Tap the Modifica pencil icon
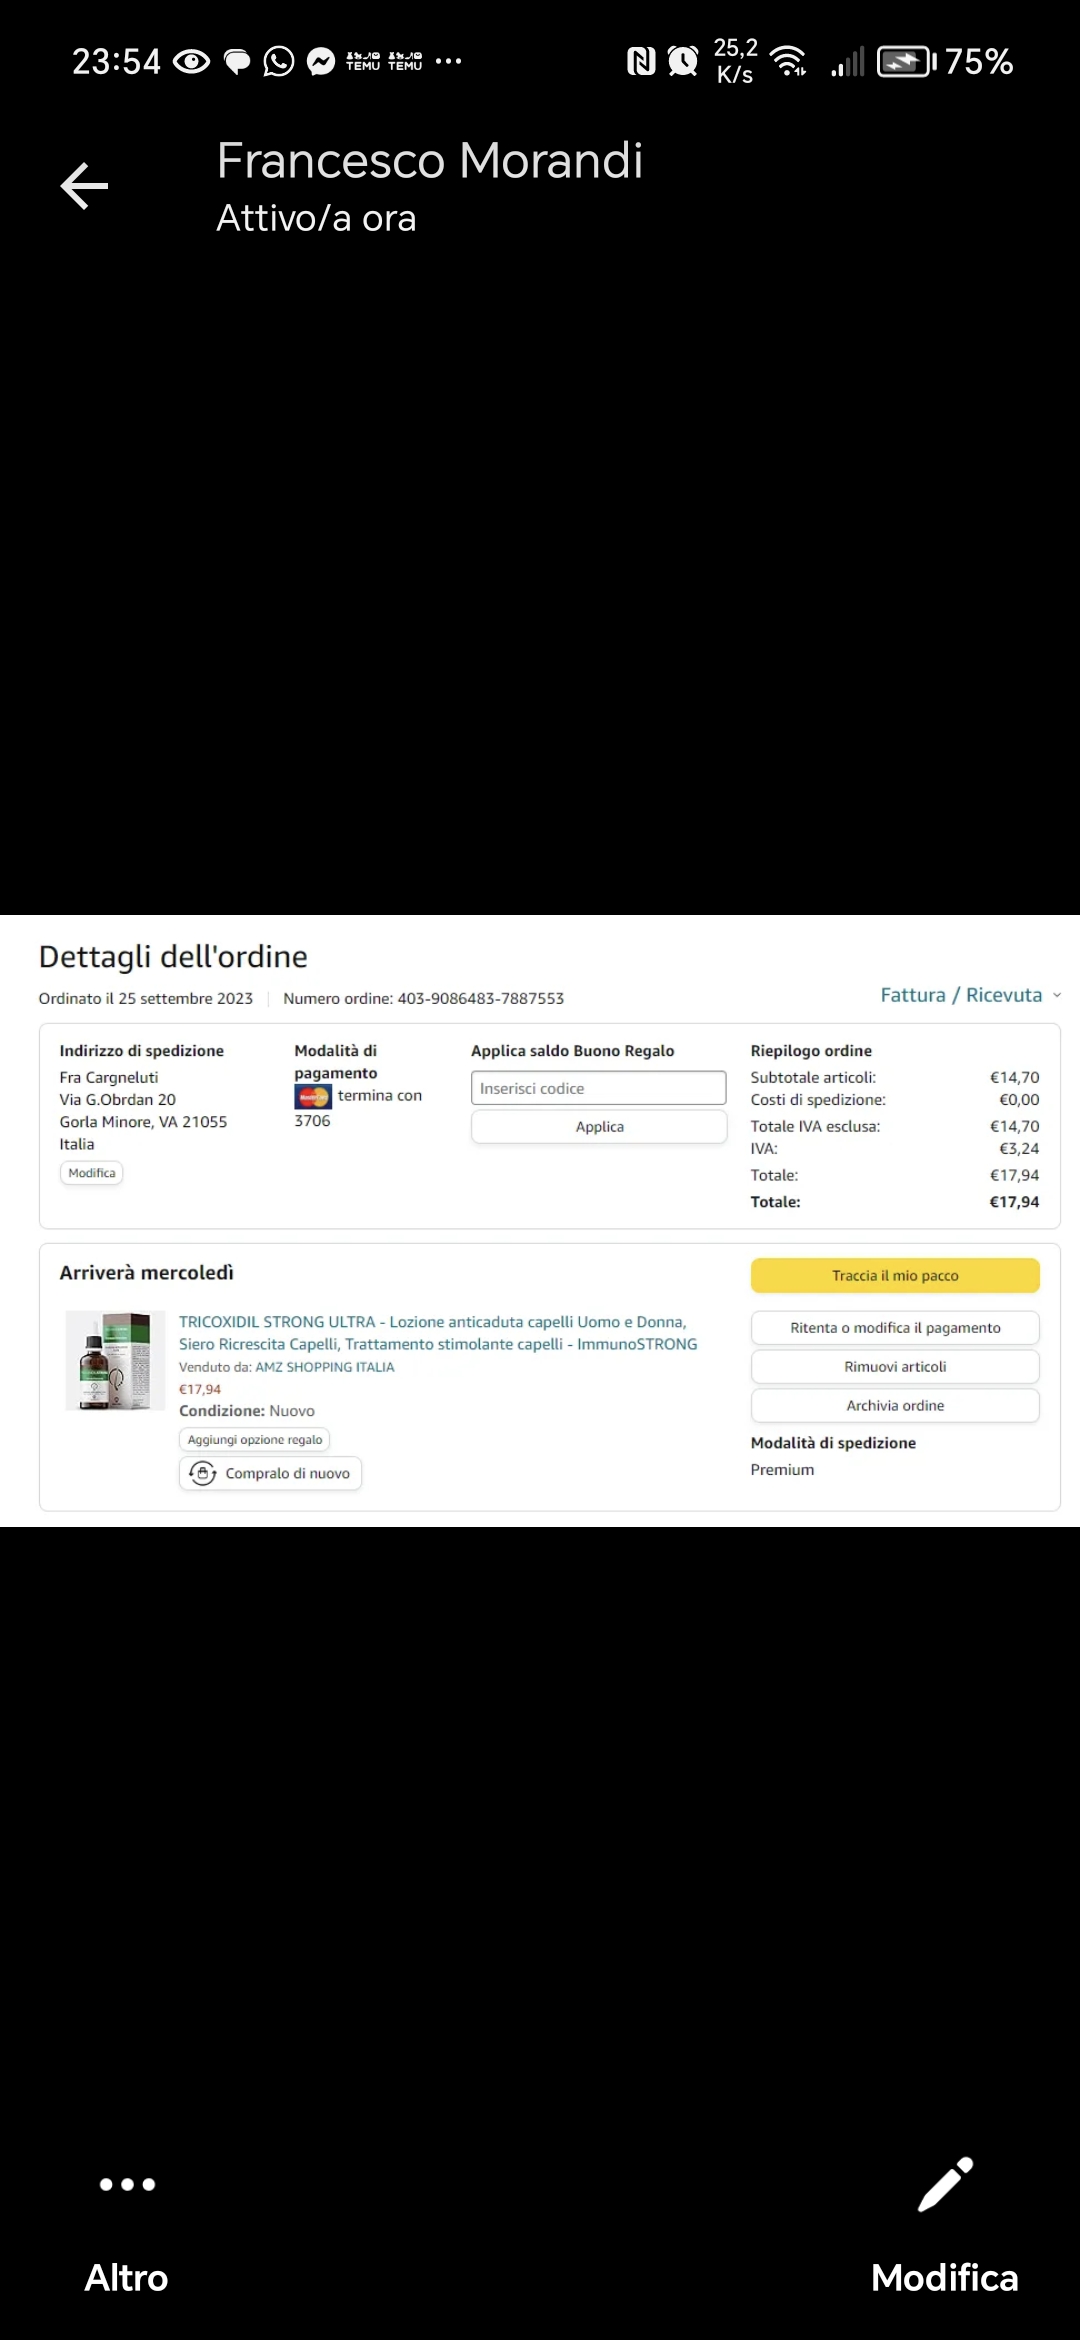The image size is (1080, 2340). click(945, 2184)
